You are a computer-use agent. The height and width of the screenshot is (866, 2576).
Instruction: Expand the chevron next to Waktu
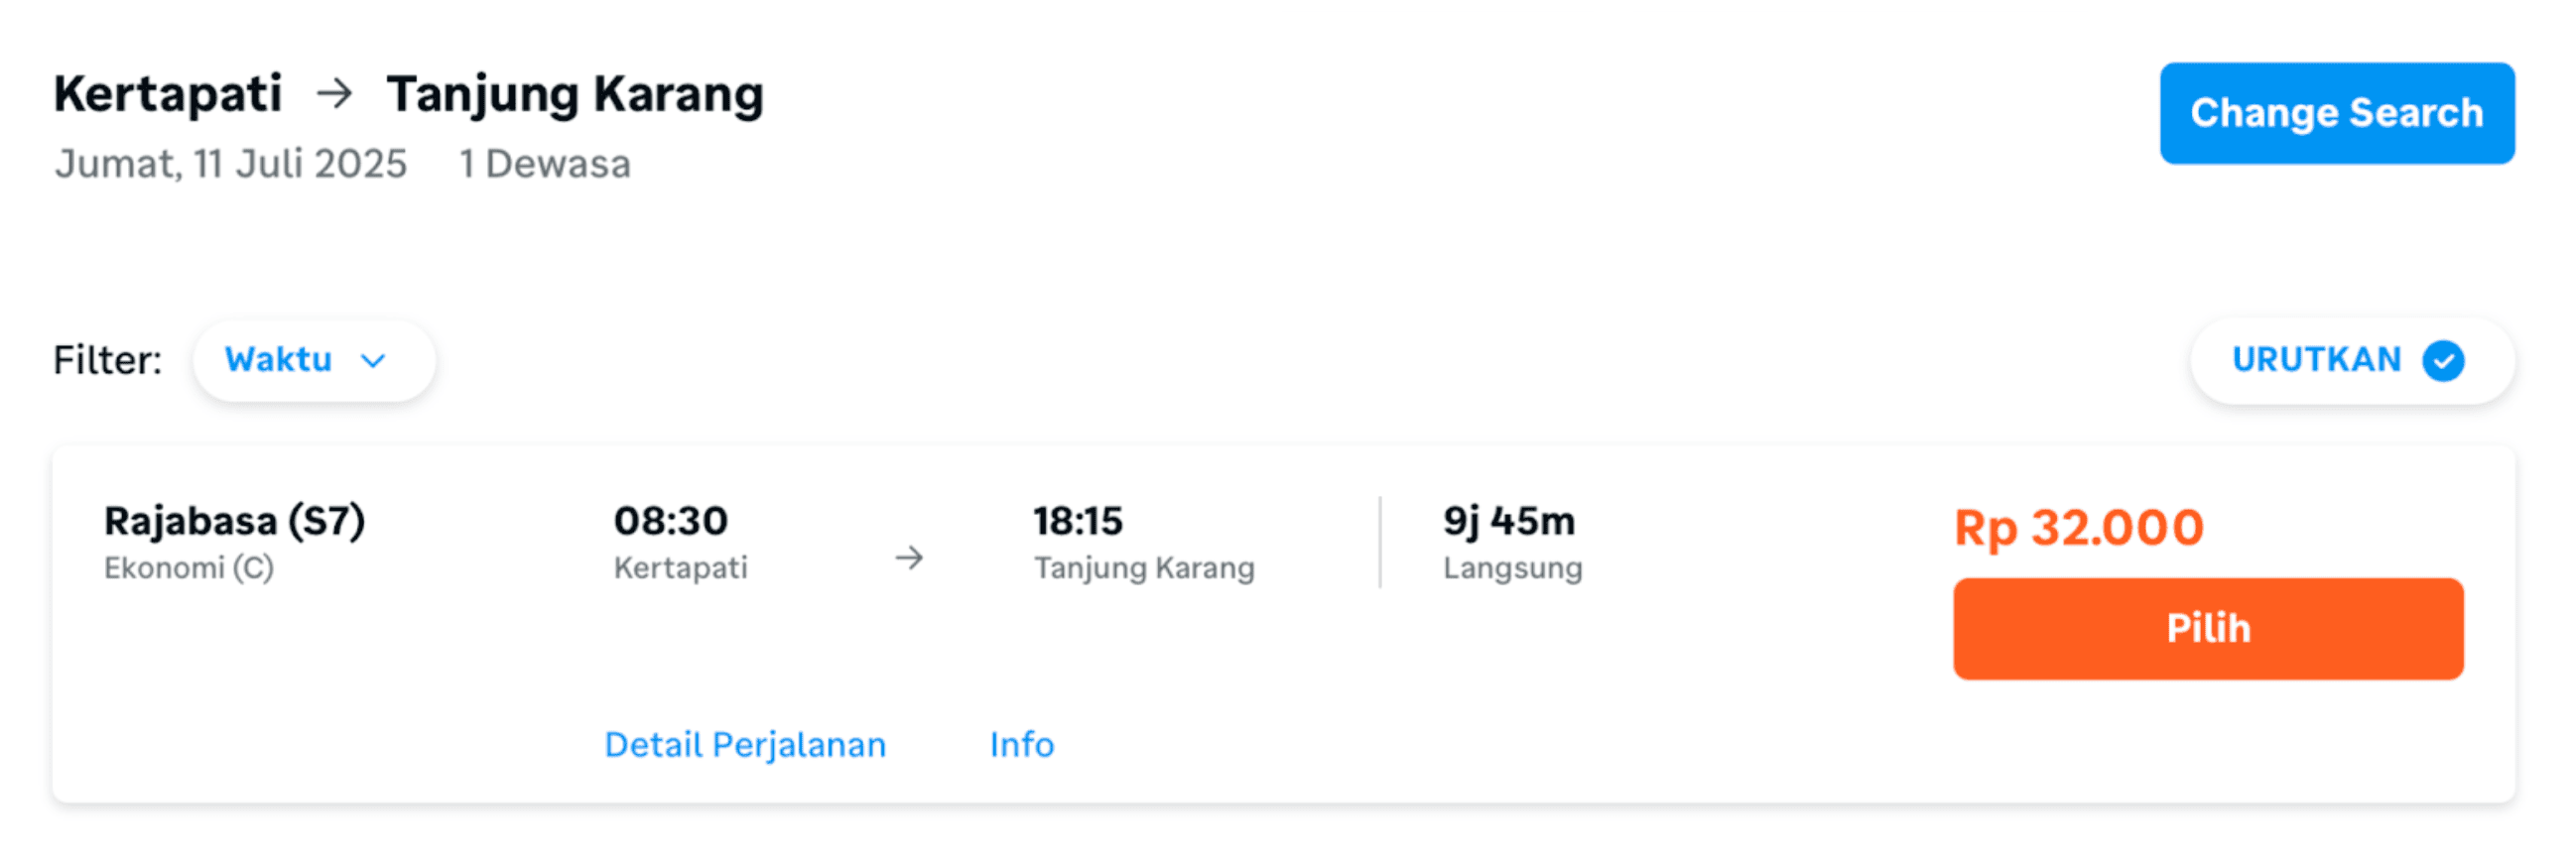click(x=373, y=361)
